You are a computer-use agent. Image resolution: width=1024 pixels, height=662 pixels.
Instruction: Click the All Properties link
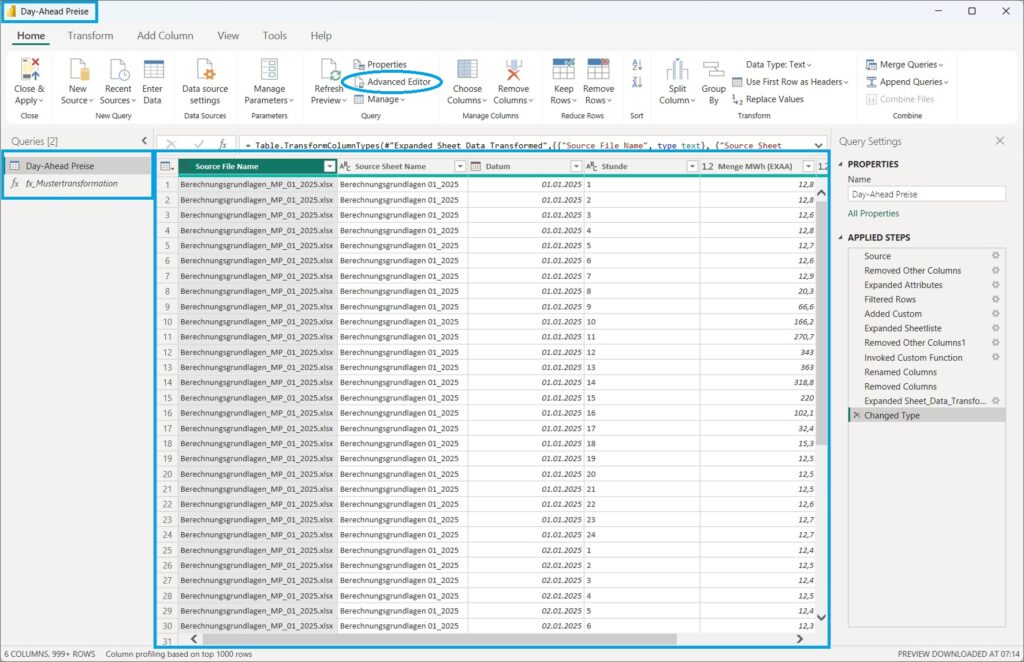coord(873,213)
